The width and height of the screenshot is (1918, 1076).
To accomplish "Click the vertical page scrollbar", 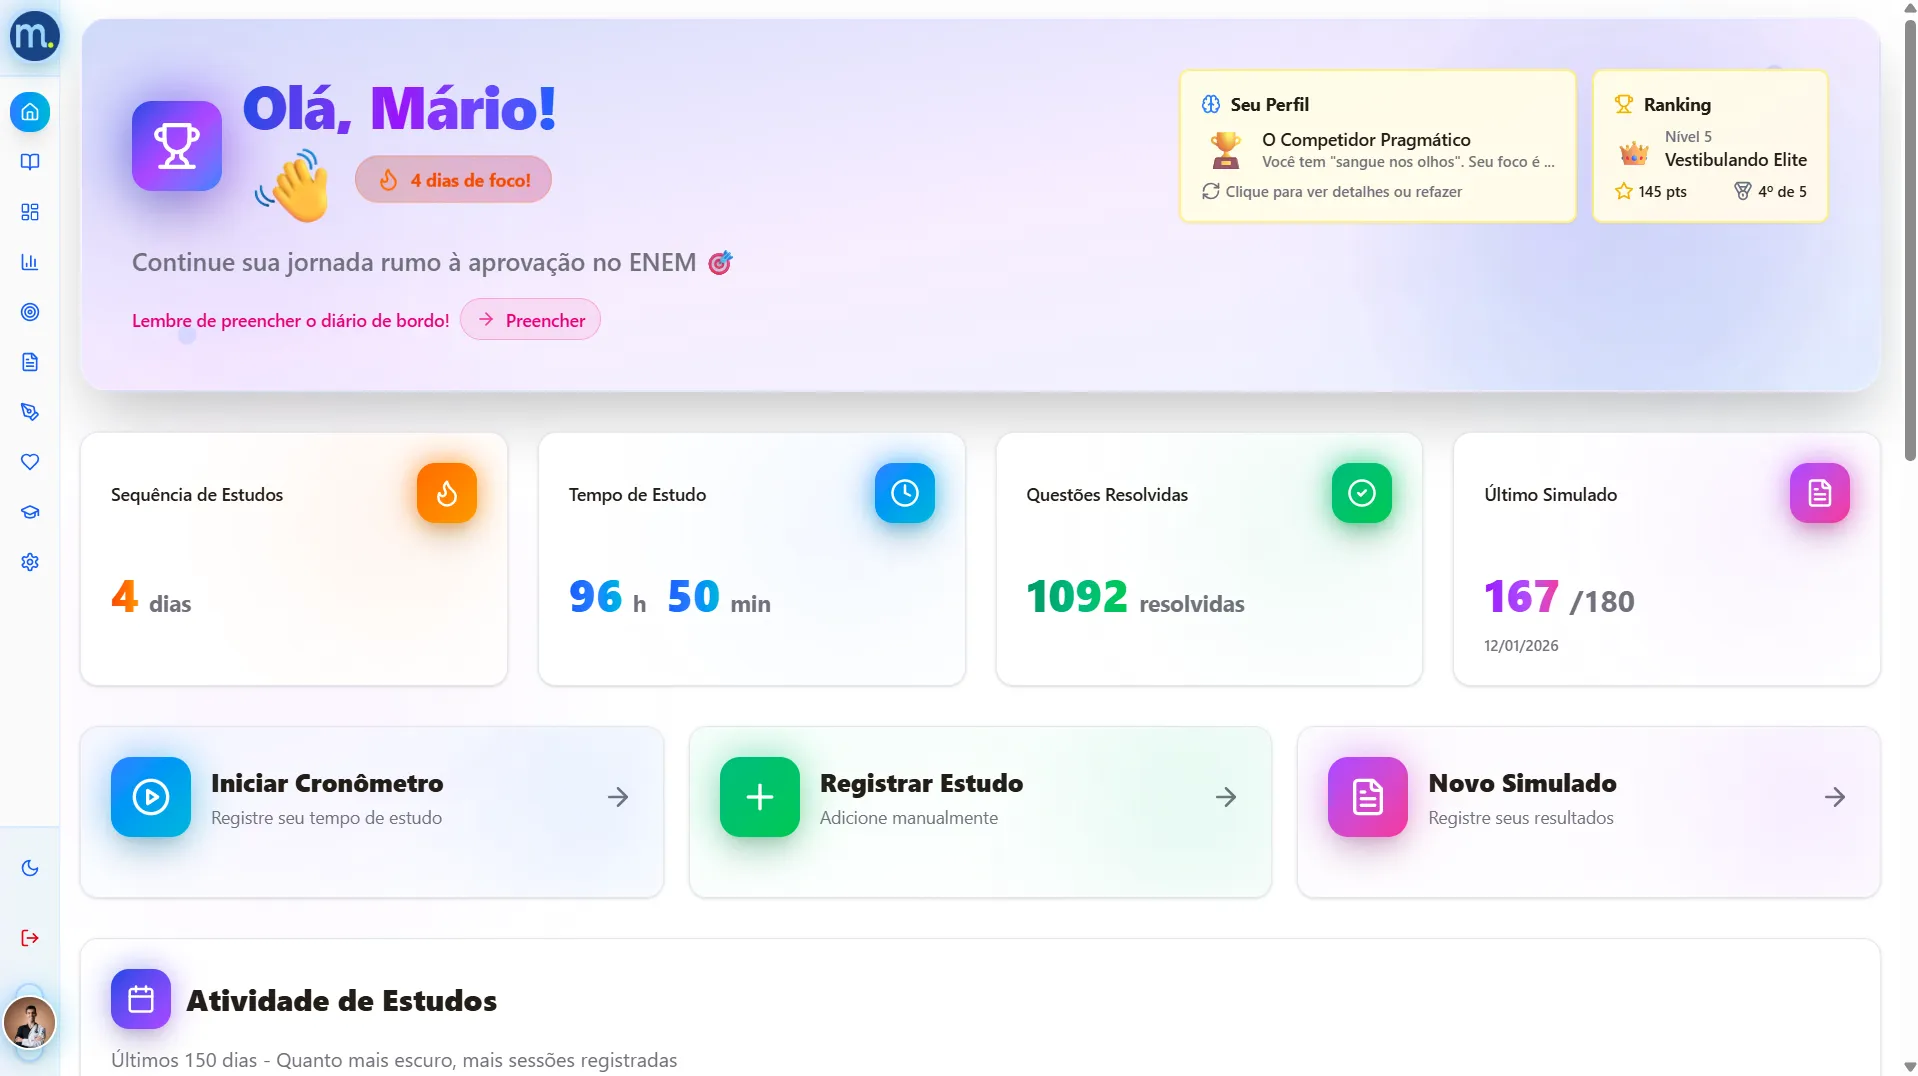I will [1910, 240].
